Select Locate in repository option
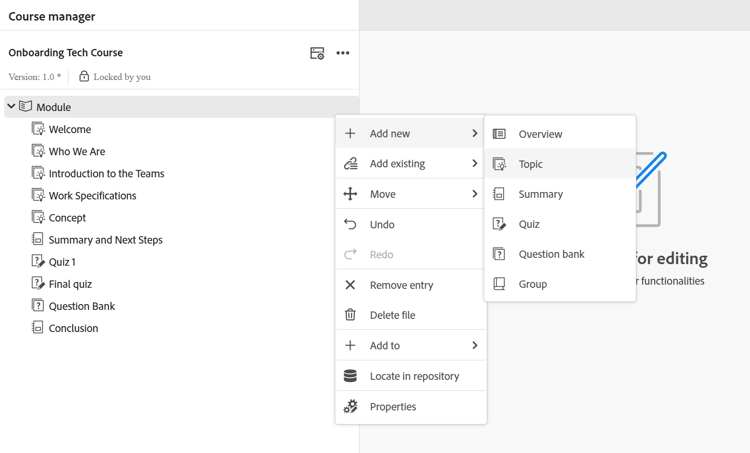Viewport: 750px width, 453px height. tap(414, 376)
